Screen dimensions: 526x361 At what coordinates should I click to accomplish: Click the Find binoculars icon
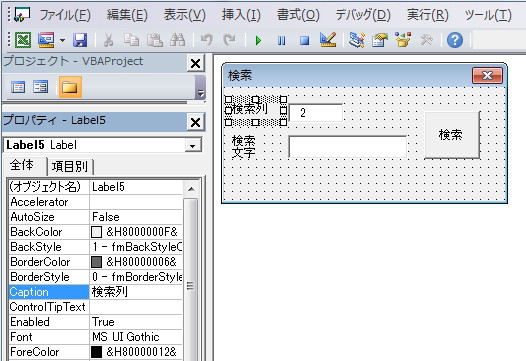pyautogui.click(x=177, y=40)
